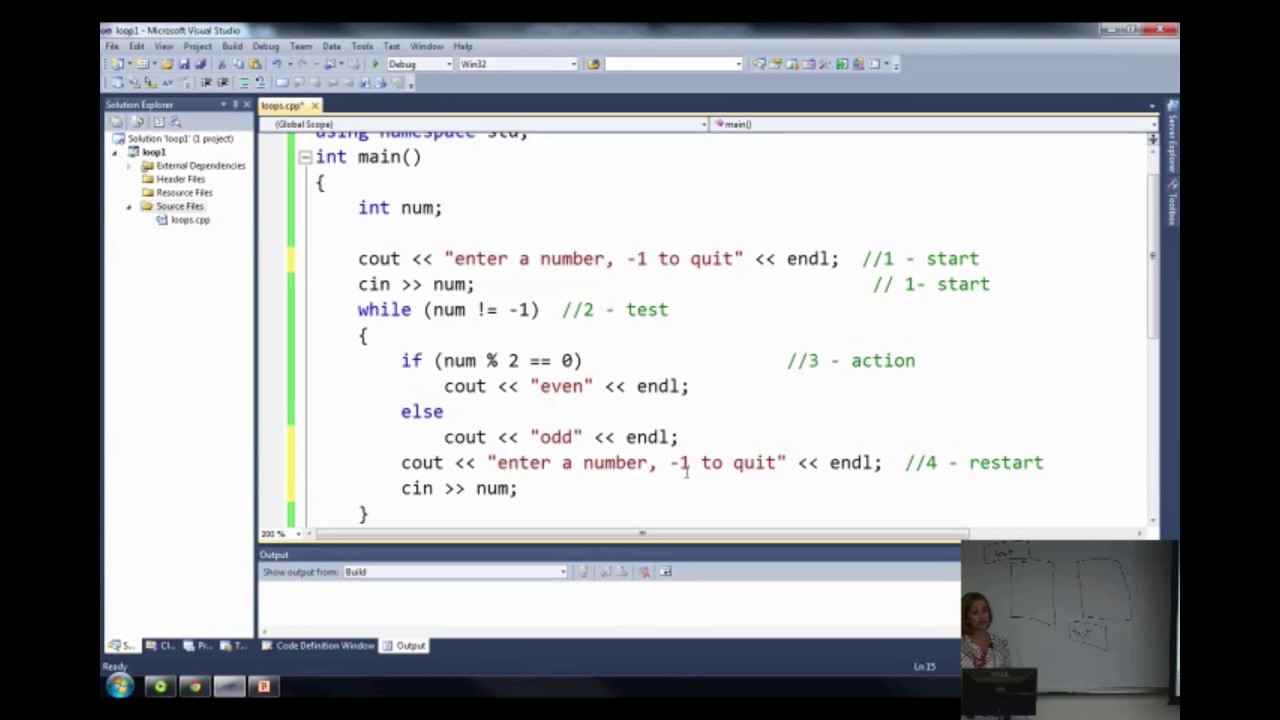
Task: Click the Save All toolbar icon
Action: (200, 64)
